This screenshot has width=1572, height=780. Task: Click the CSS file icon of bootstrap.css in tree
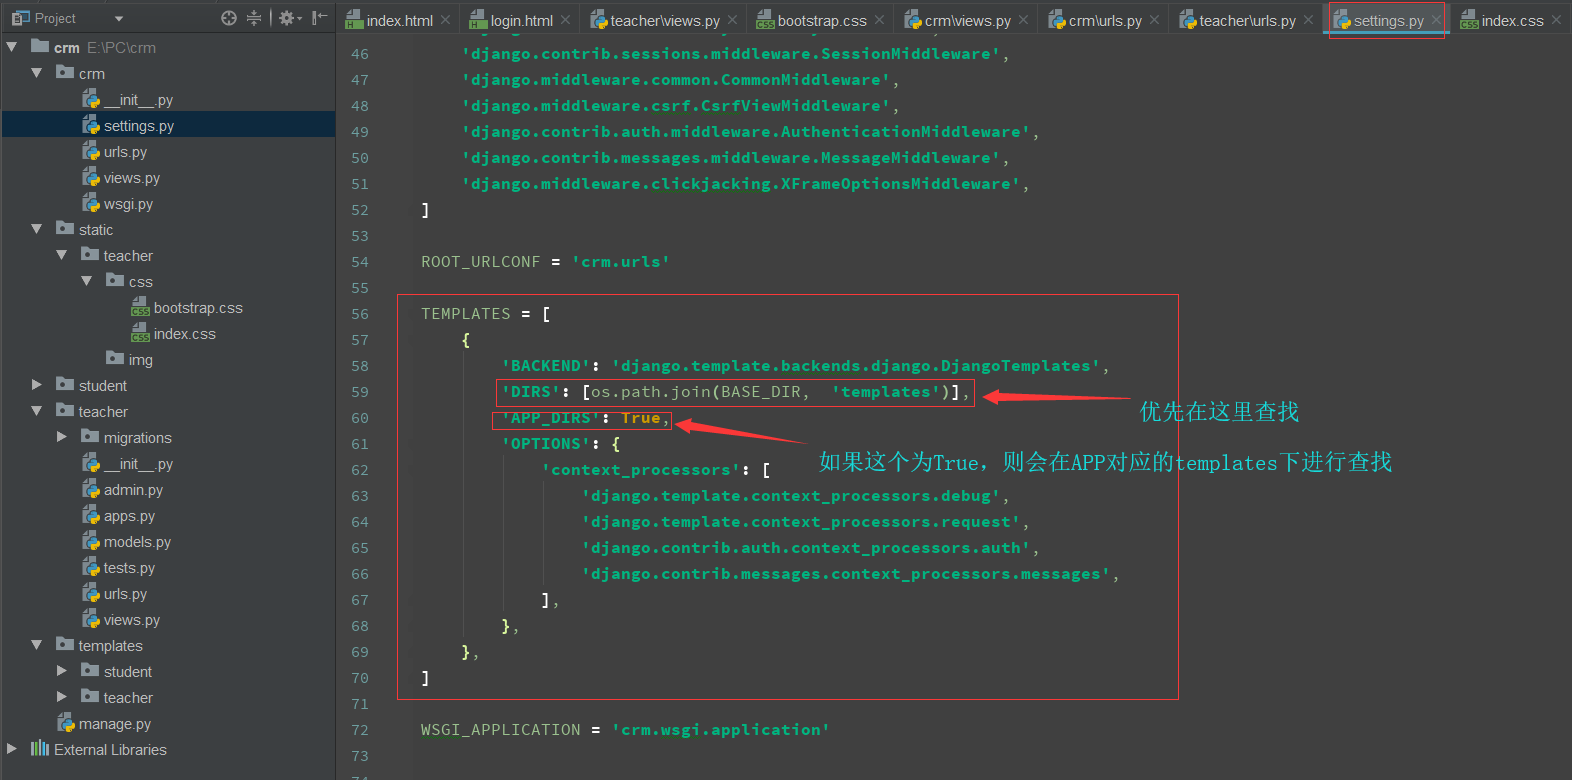pyautogui.click(x=140, y=307)
